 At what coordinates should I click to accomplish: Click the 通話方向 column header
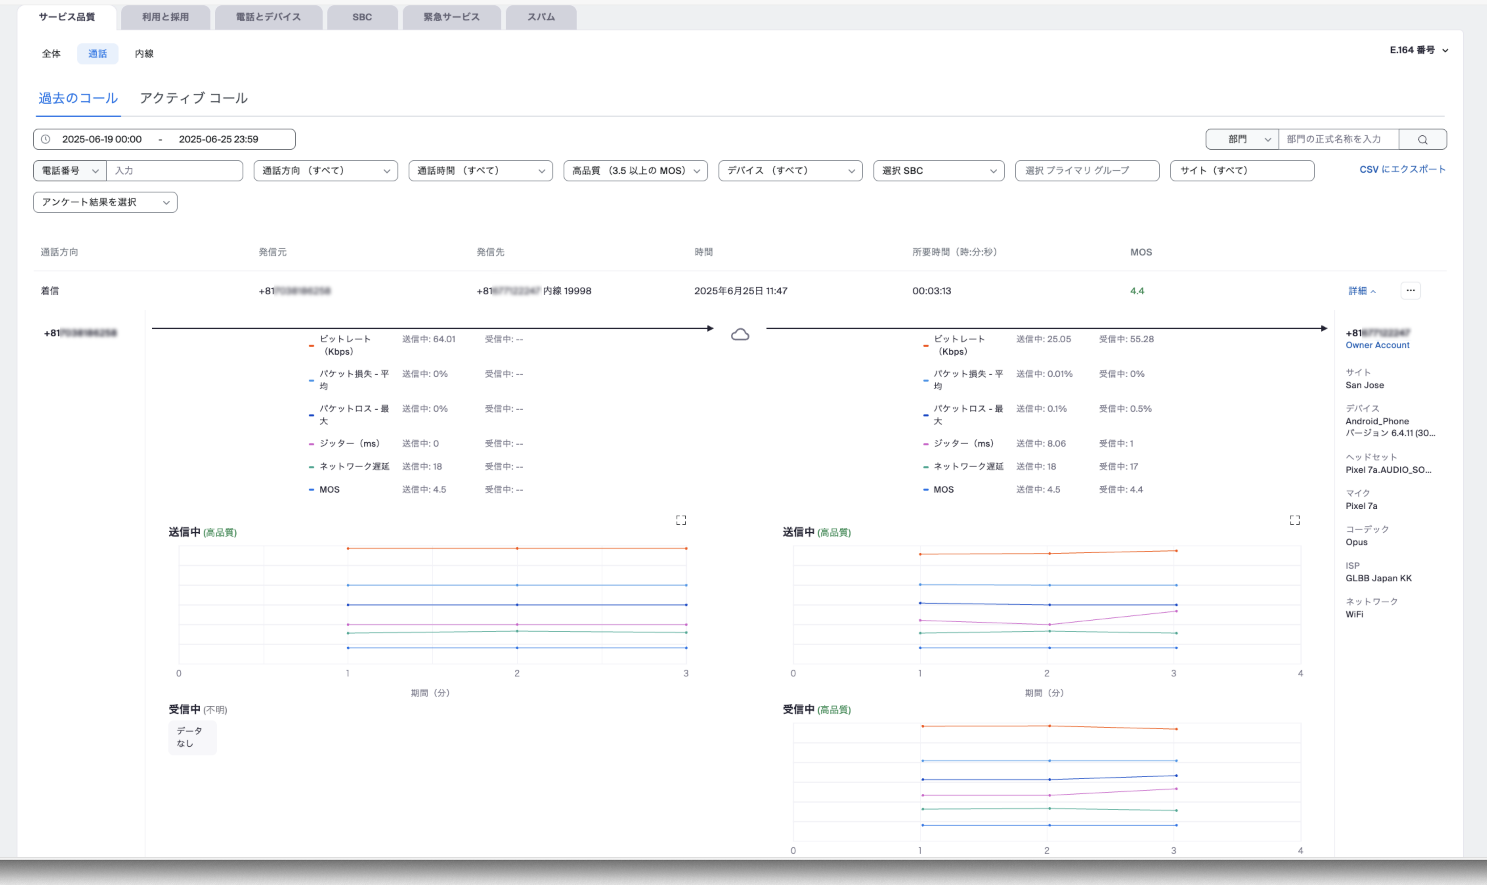tap(59, 252)
